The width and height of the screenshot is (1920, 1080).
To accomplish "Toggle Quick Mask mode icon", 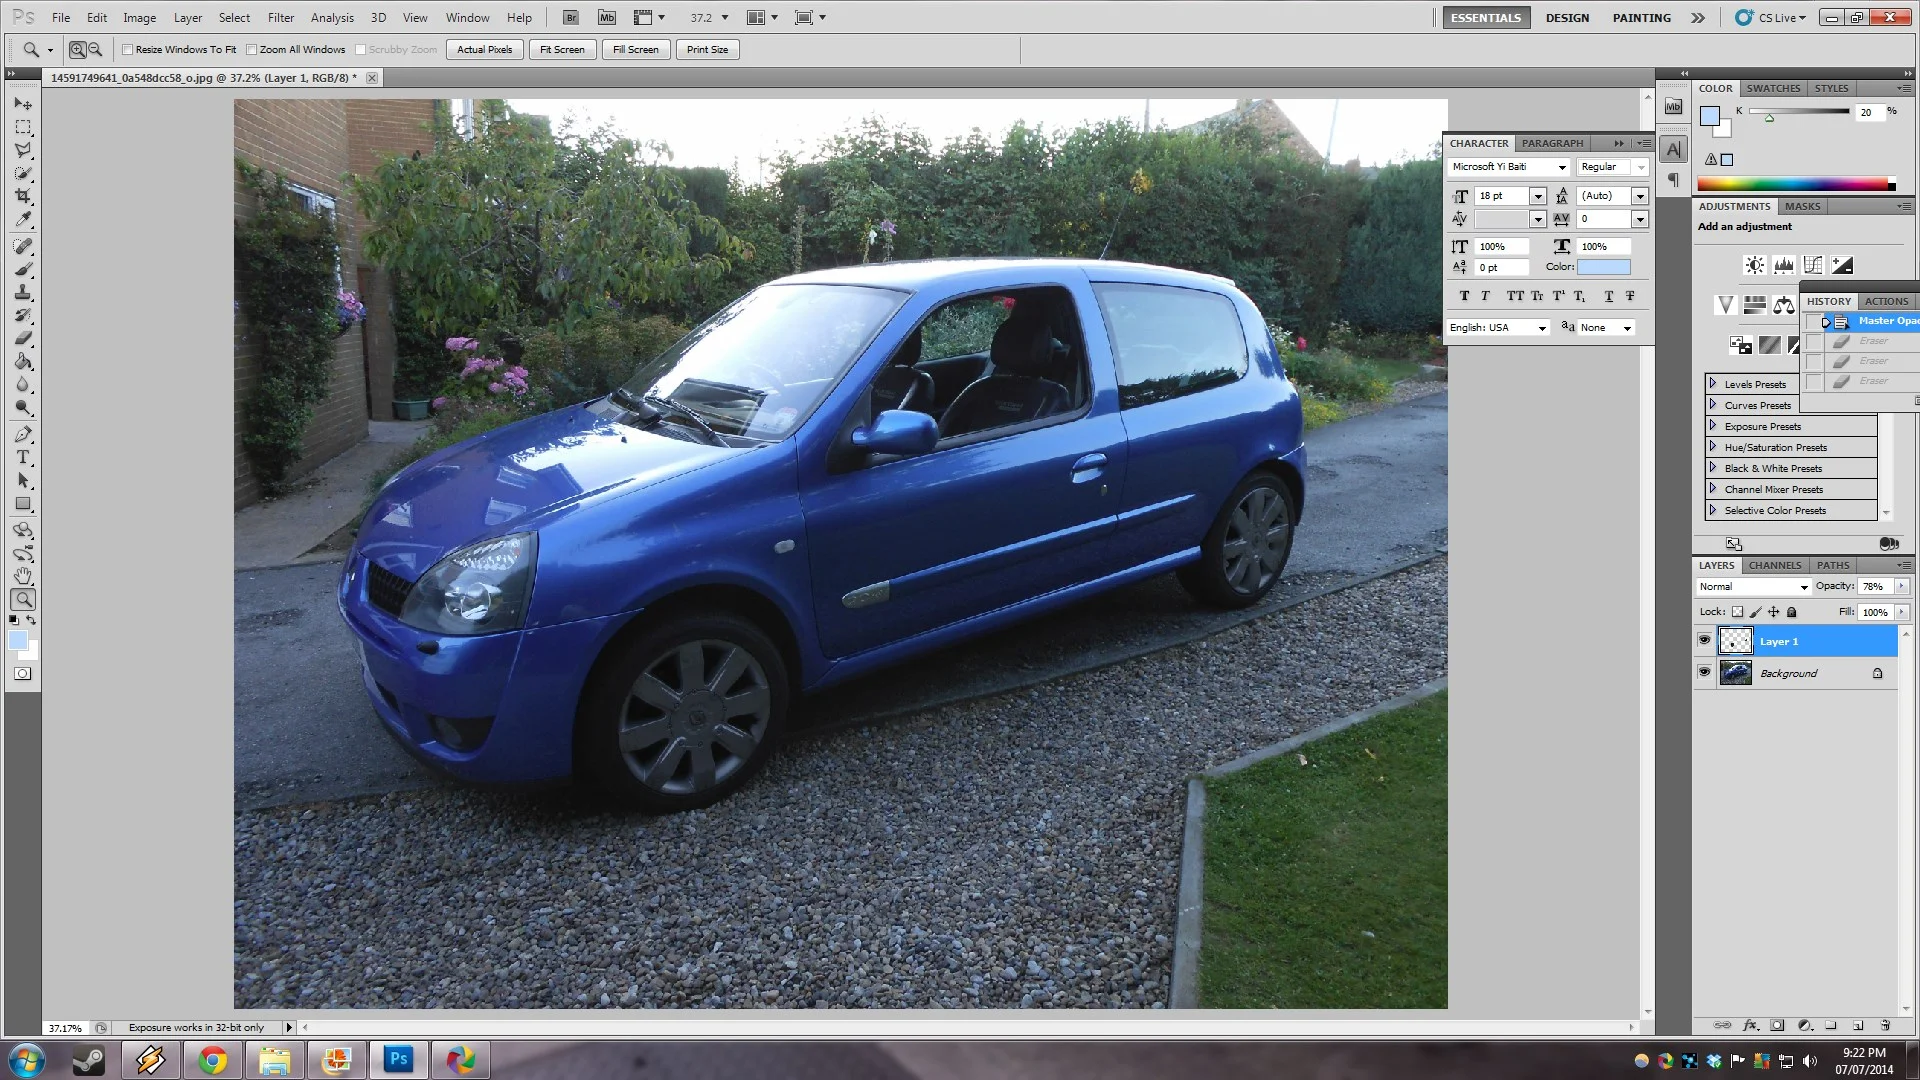I will pos(22,674).
